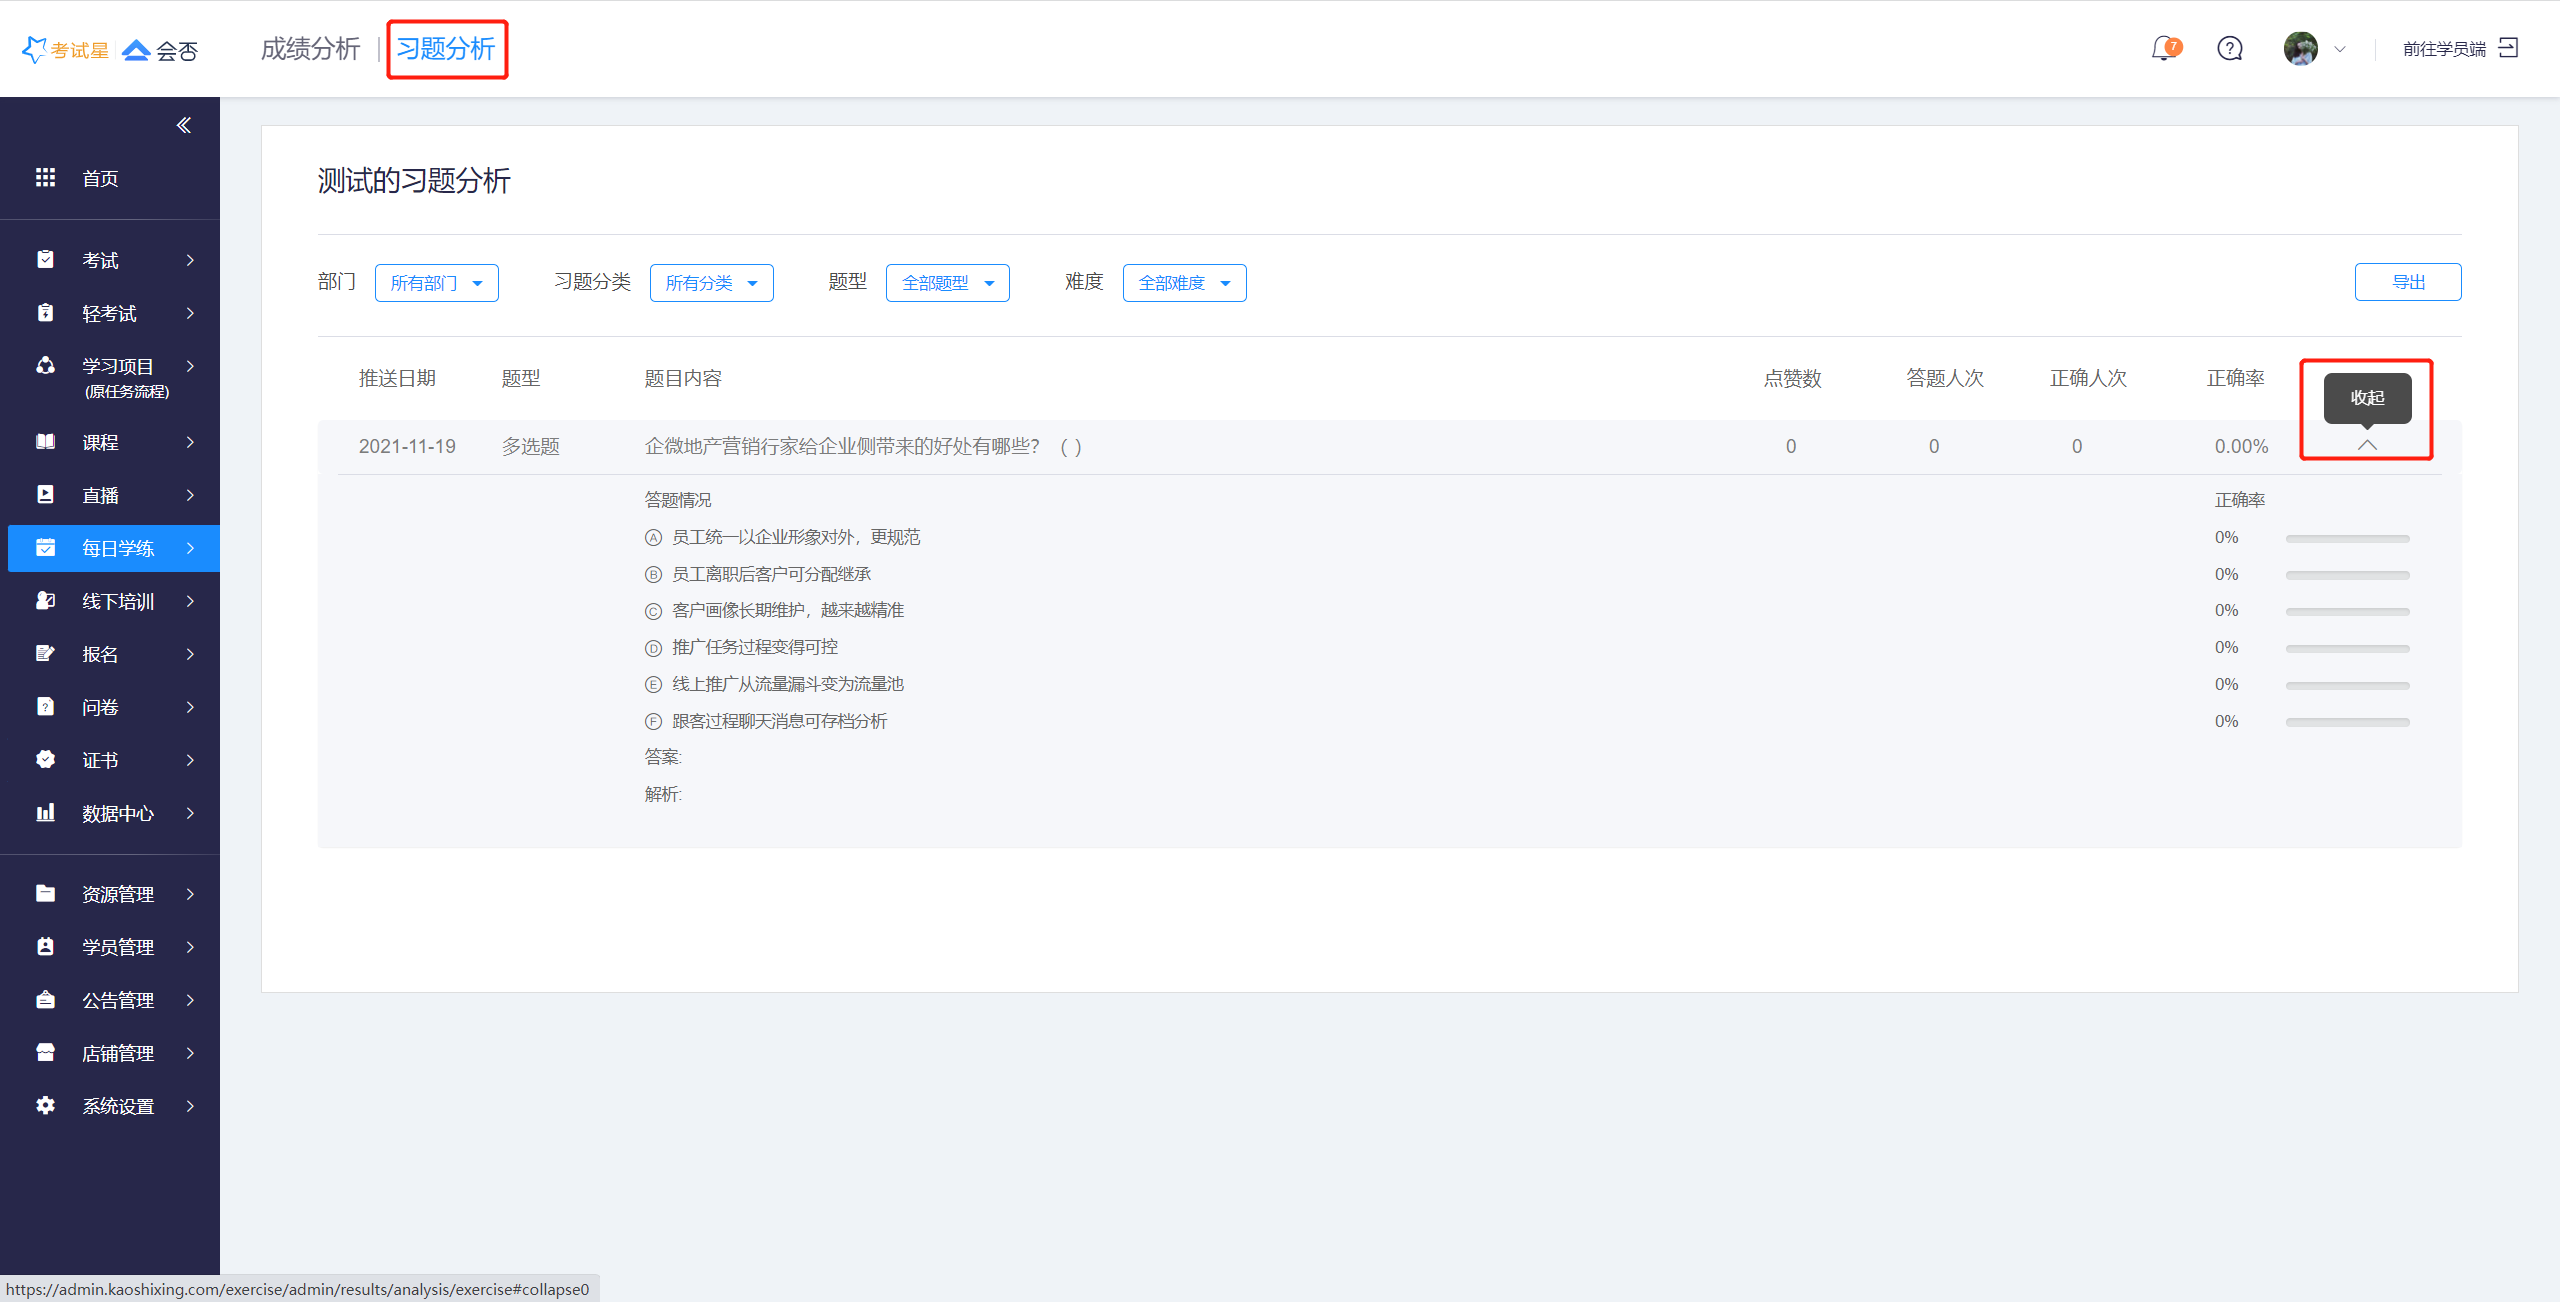Click the 导出 export button
The width and height of the screenshot is (2560, 1302).
point(2407,282)
